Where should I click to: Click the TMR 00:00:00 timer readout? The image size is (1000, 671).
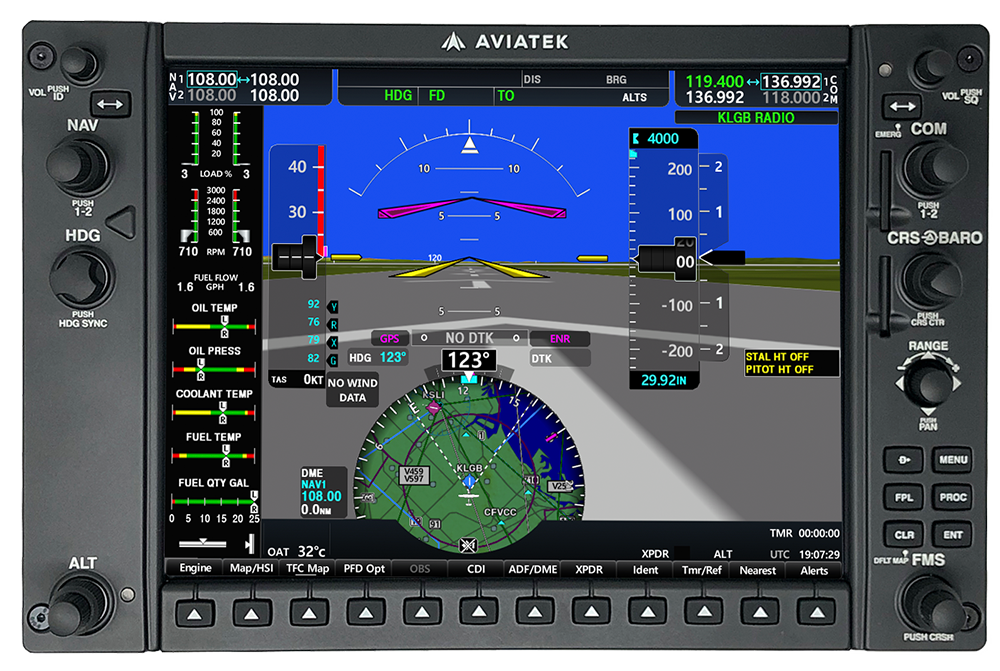click(804, 533)
